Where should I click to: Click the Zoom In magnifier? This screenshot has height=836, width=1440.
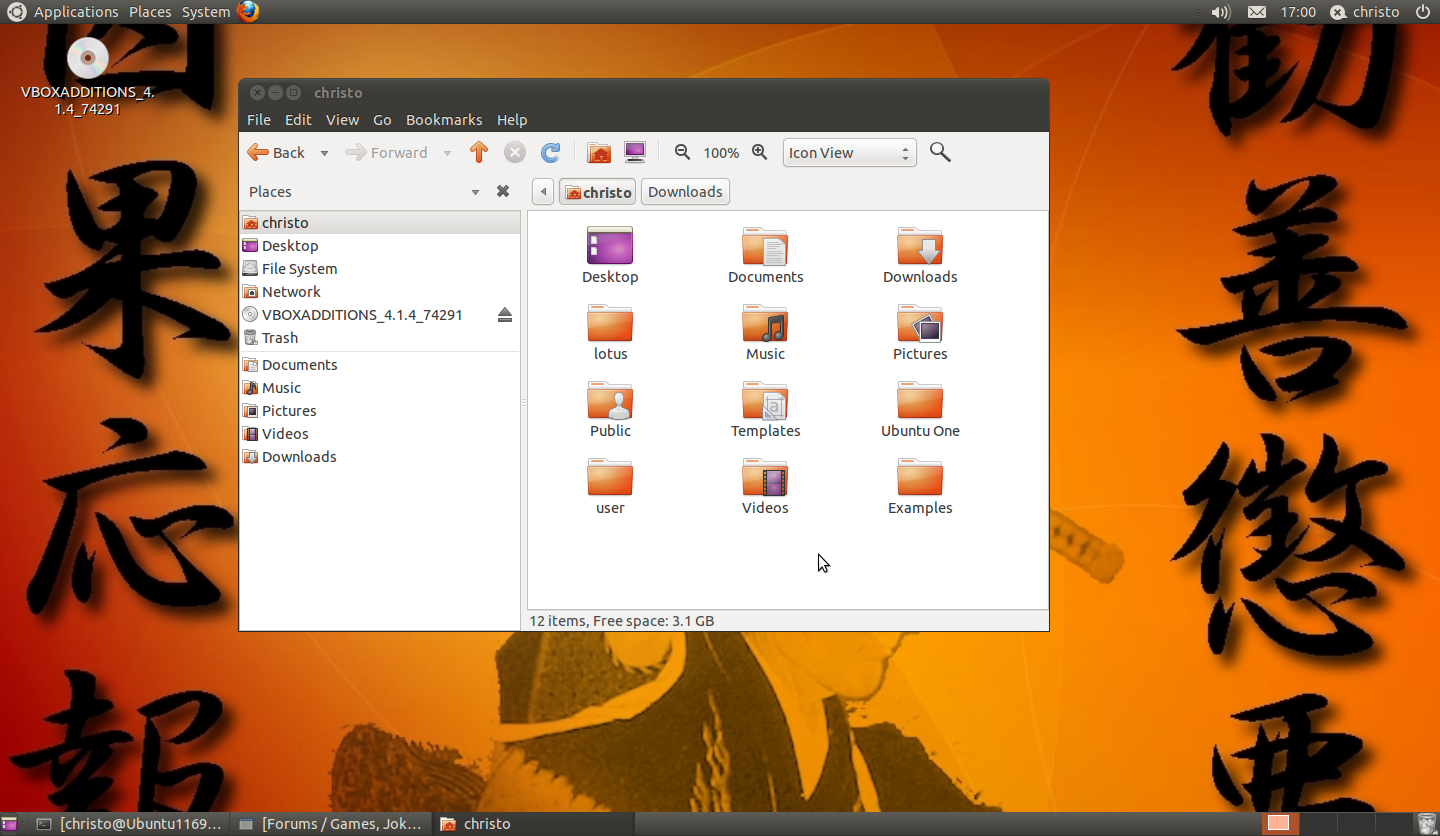click(x=760, y=152)
